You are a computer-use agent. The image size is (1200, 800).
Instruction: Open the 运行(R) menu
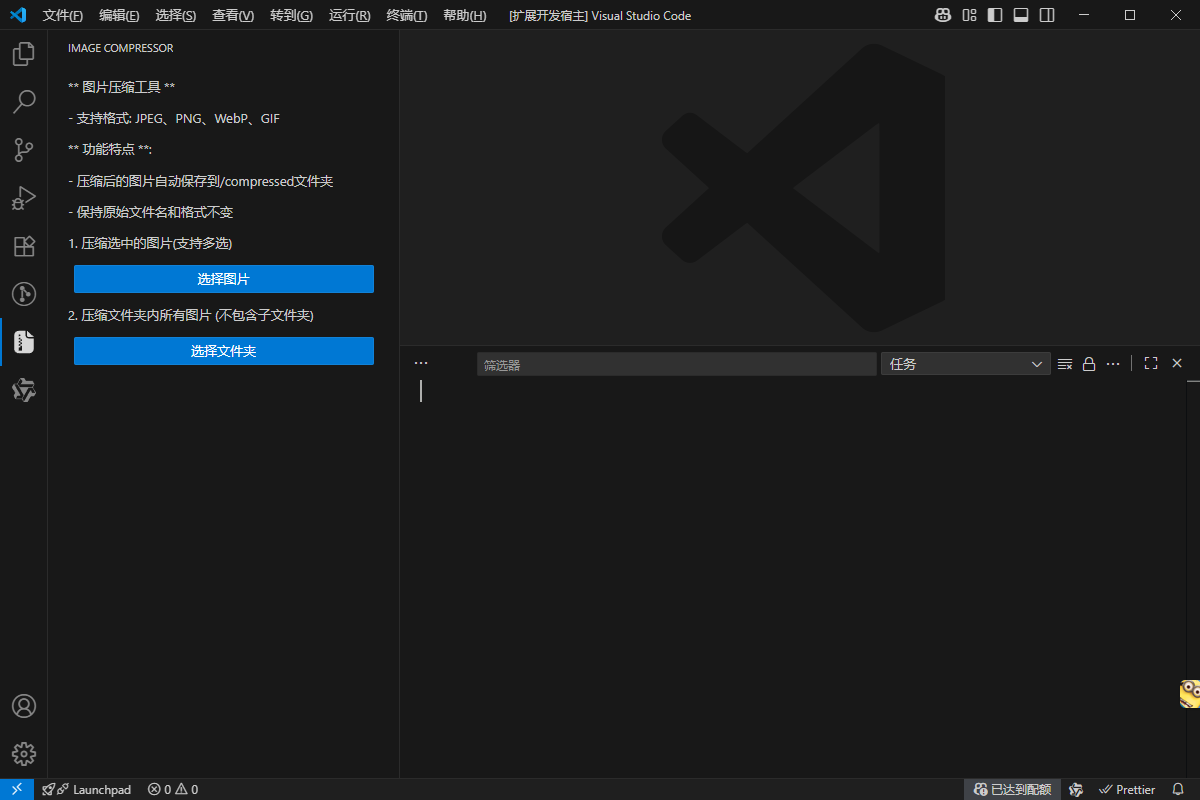click(x=349, y=15)
